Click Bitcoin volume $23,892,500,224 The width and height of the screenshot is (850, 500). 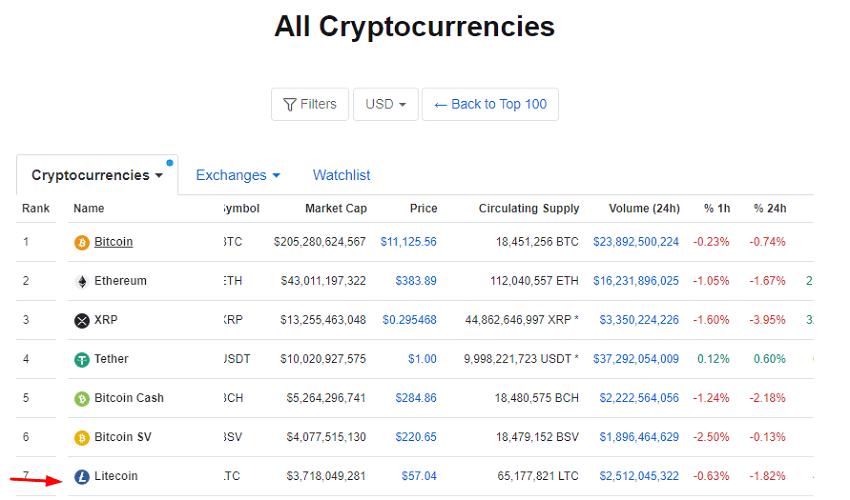pyautogui.click(x=636, y=242)
